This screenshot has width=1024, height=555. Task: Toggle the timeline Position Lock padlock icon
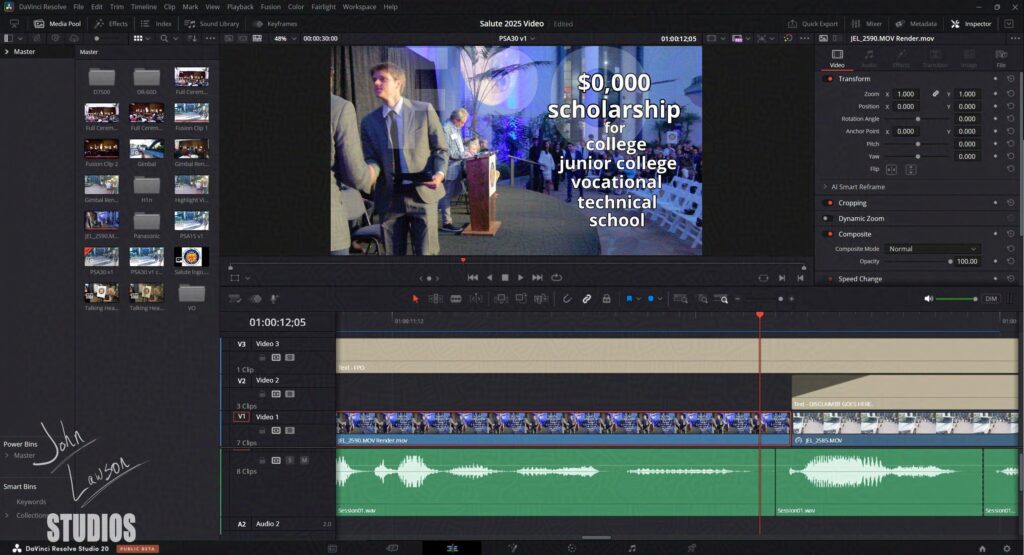click(x=606, y=299)
